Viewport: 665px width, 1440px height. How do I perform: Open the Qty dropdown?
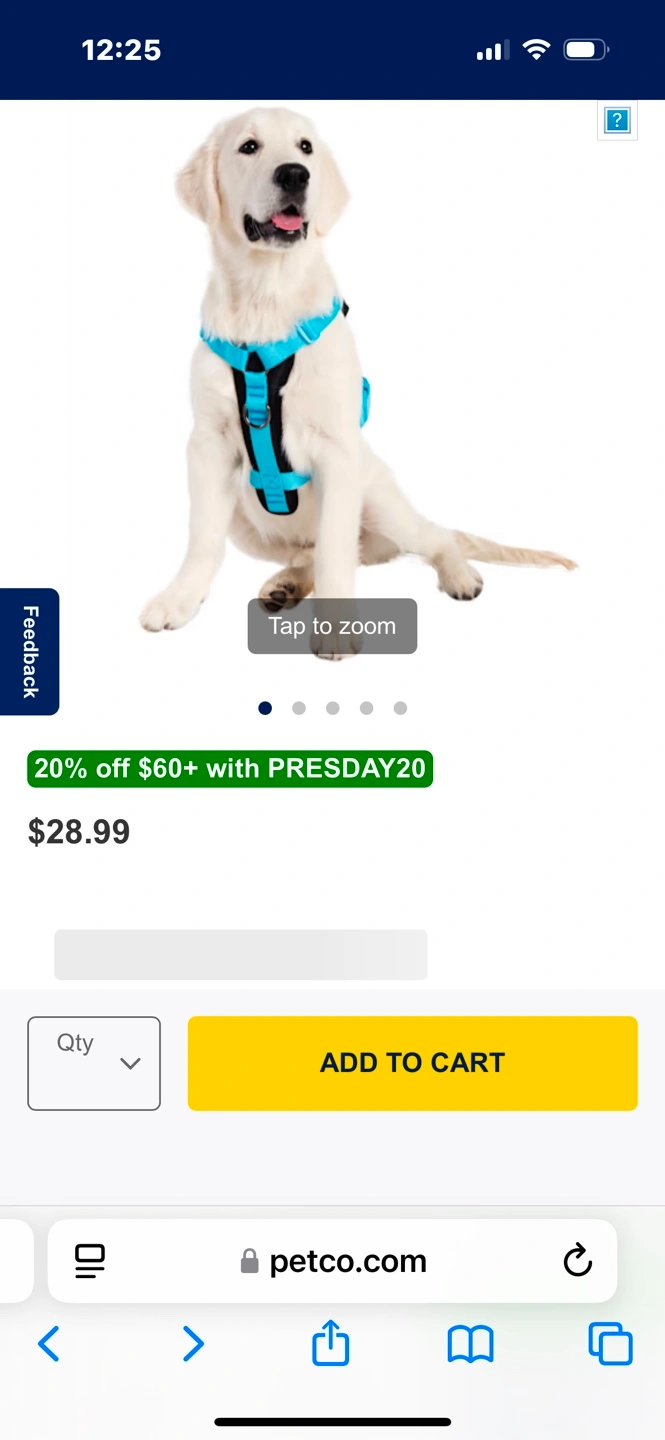pyautogui.click(x=94, y=1063)
